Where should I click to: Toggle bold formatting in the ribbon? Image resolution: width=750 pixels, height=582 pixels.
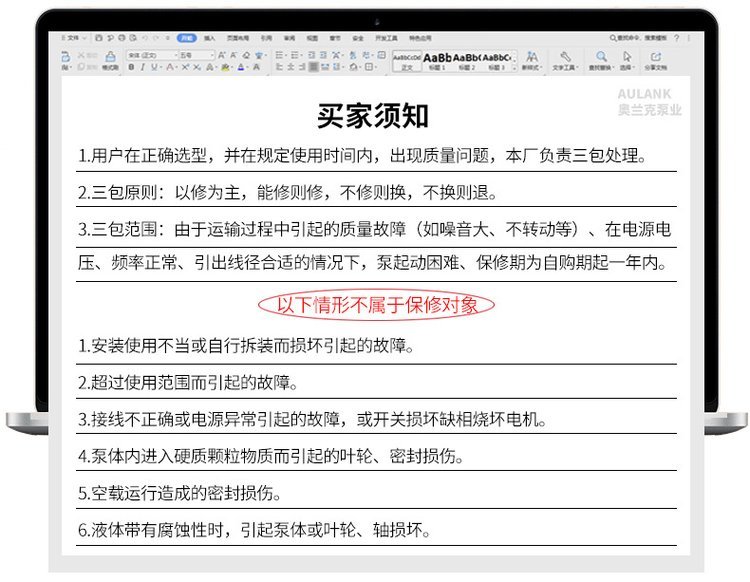pos(131,67)
